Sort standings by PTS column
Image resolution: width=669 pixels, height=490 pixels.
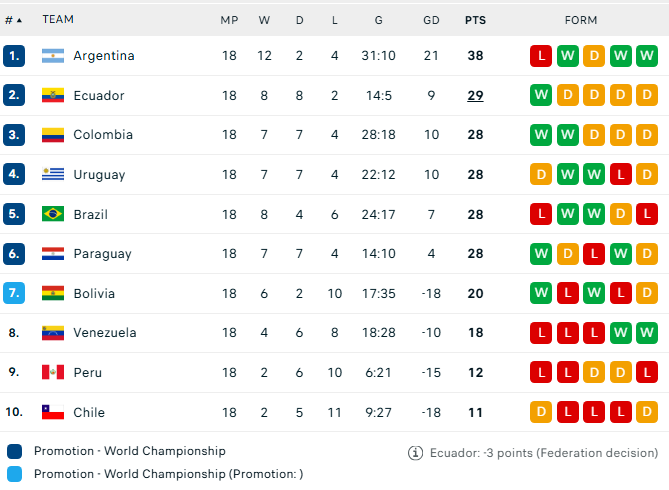475,20
